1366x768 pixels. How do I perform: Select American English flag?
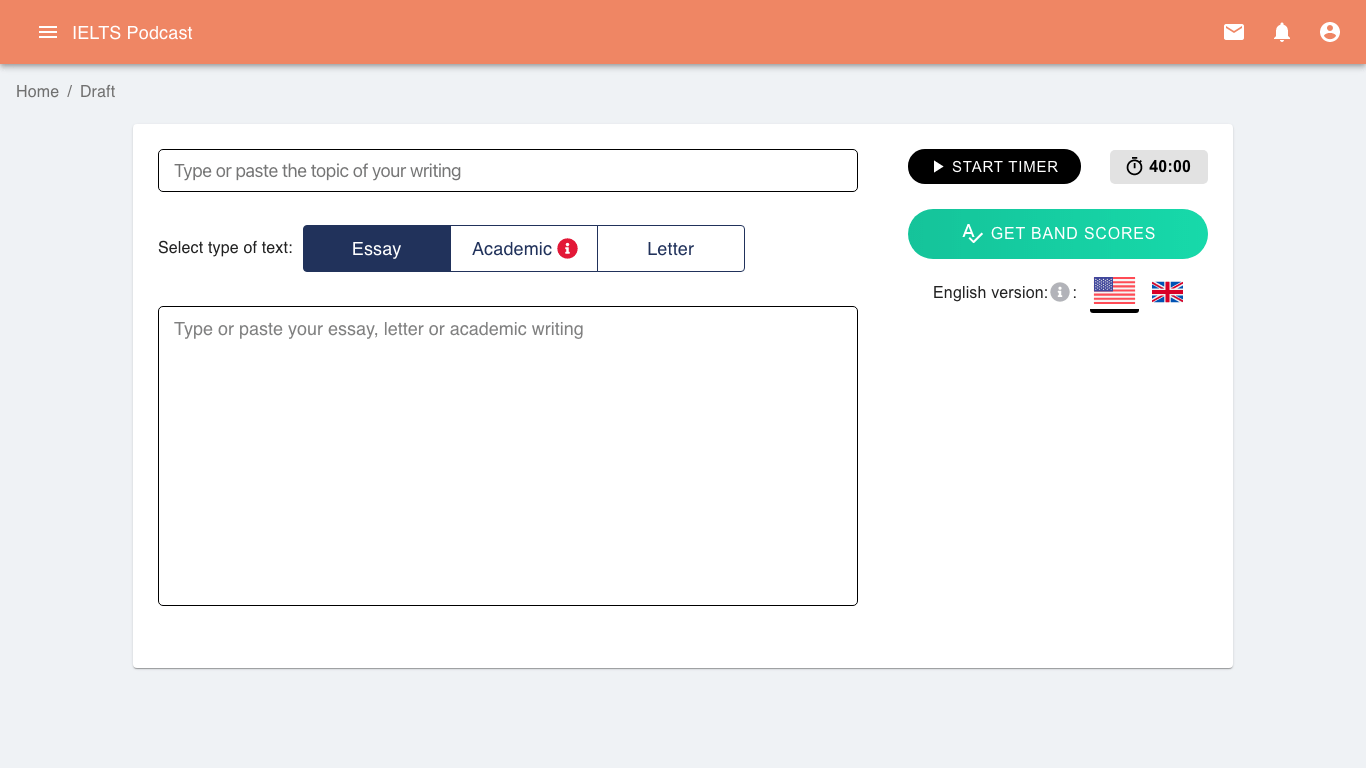[x=1114, y=290]
